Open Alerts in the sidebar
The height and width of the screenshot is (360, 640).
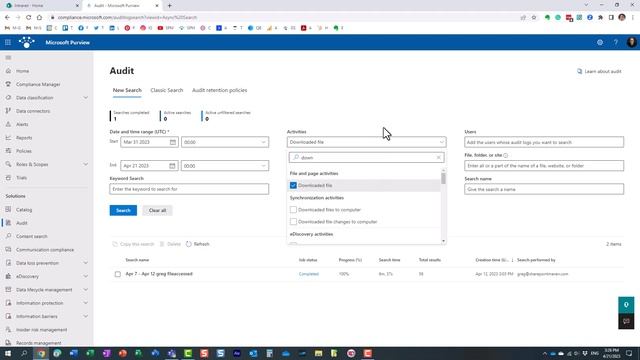coord(22,124)
